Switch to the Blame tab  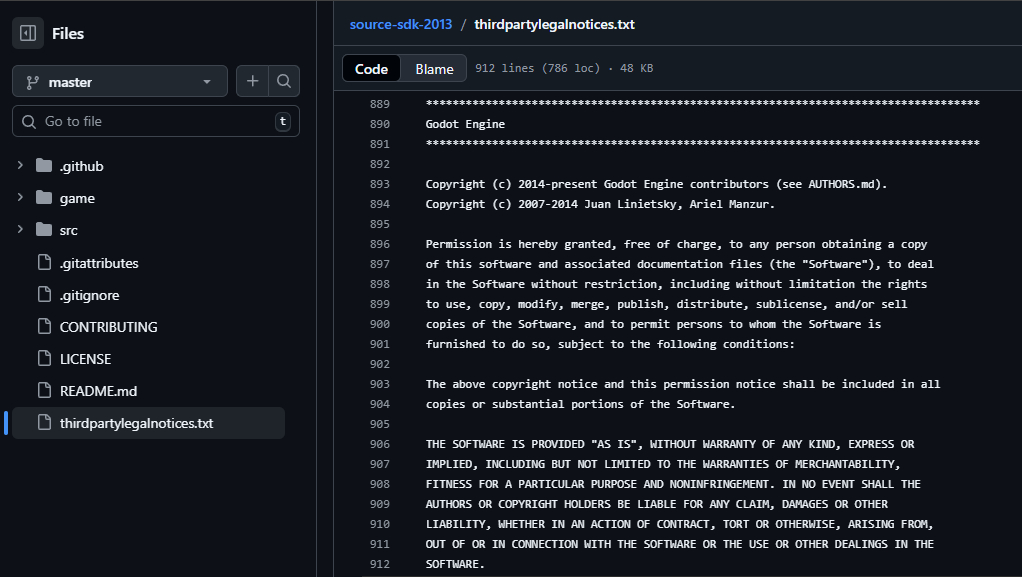tap(434, 69)
